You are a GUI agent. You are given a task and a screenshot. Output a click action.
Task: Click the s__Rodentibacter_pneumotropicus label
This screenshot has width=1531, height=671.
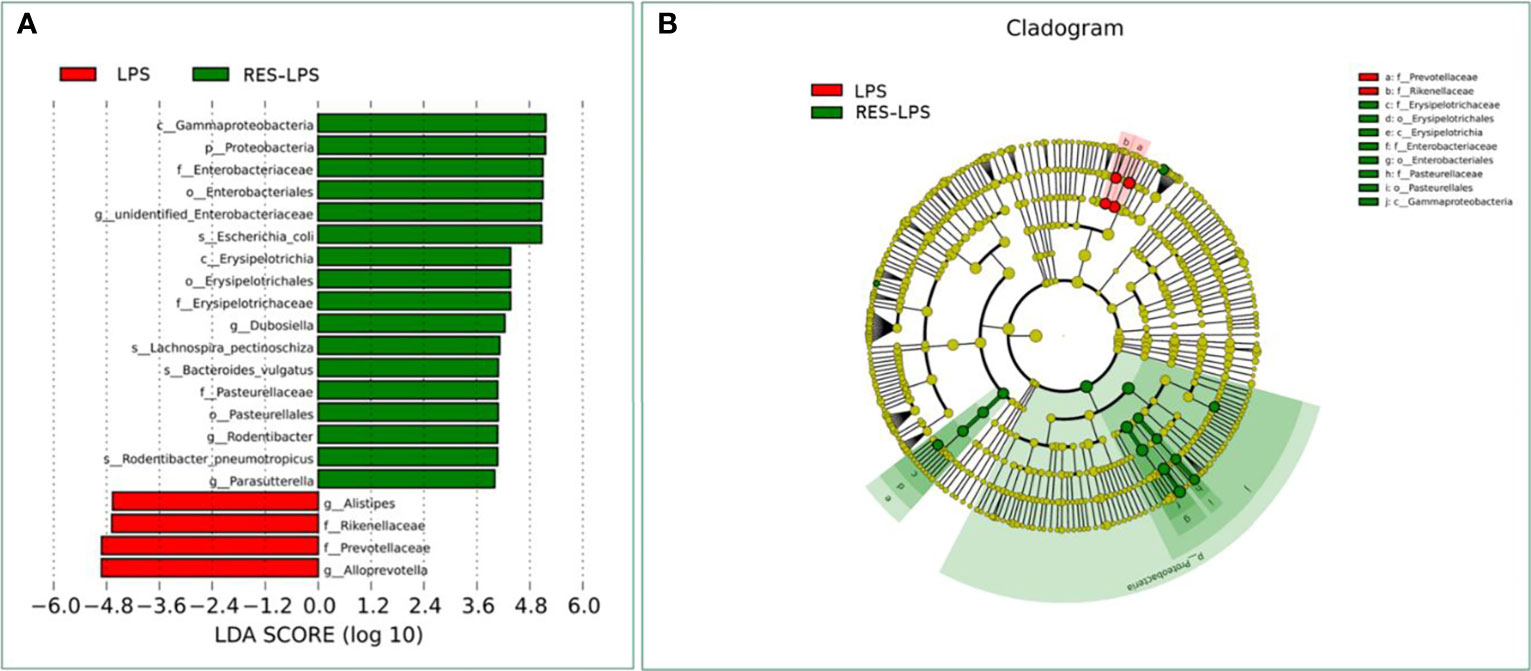click(210, 458)
